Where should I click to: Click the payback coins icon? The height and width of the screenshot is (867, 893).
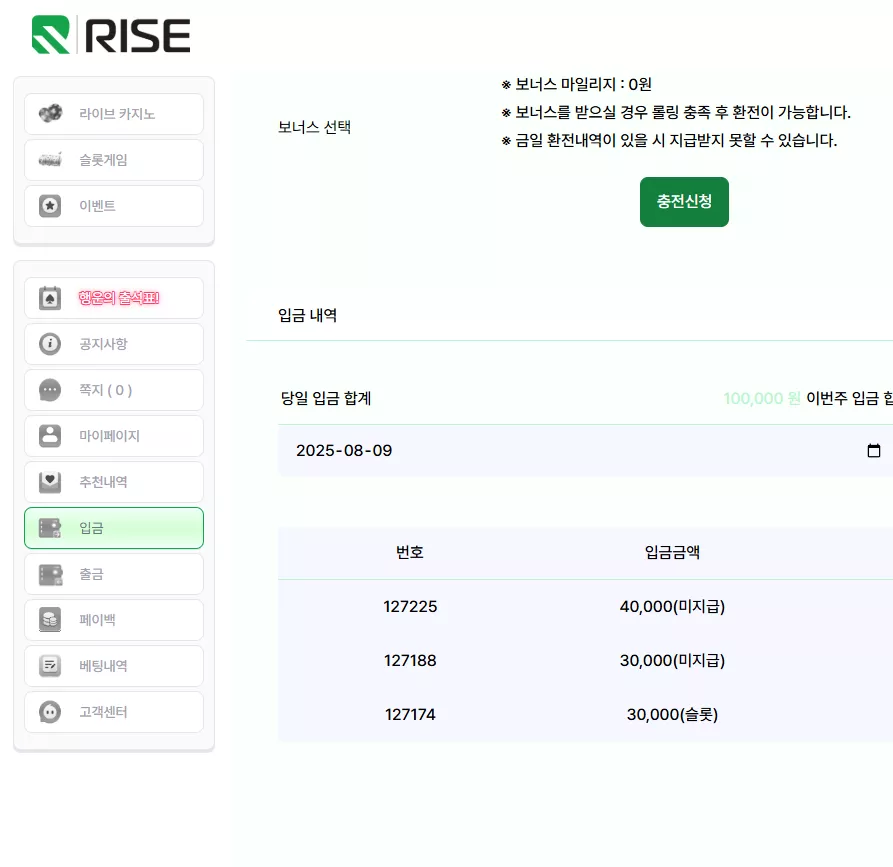(50, 620)
